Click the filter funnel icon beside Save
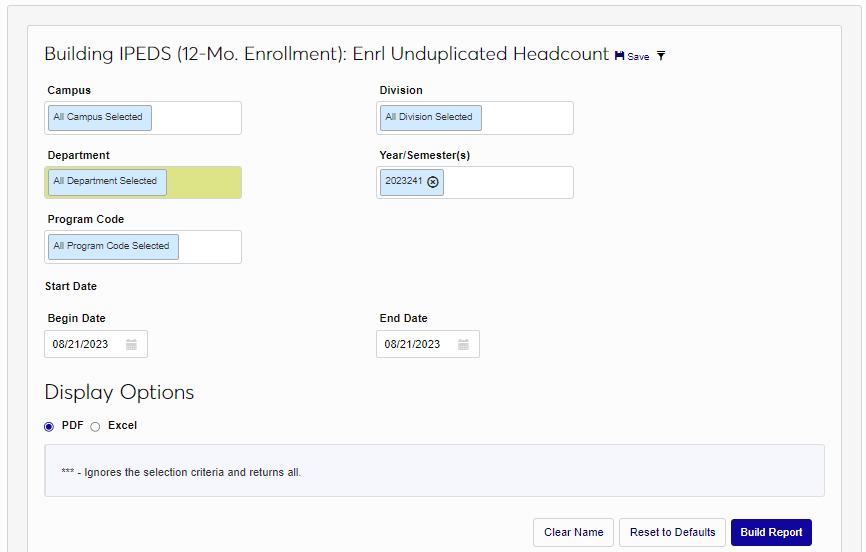This screenshot has height=552, width=866. pos(661,56)
